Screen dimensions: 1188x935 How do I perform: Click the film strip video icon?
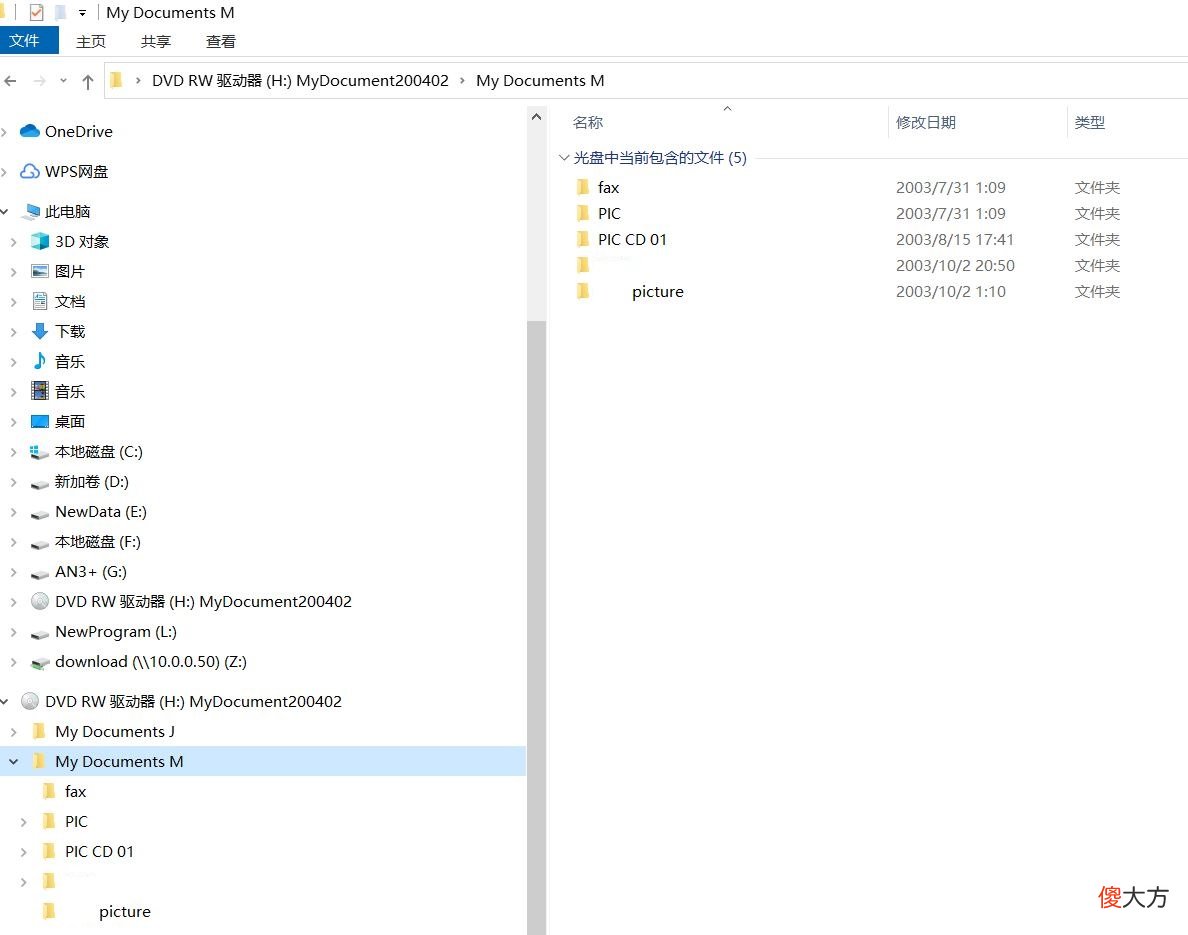click(x=40, y=391)
